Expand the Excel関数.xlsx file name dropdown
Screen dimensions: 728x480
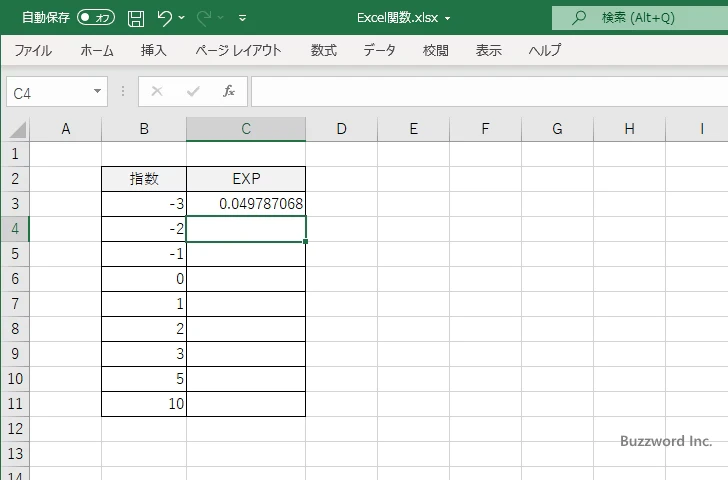pos(447,18)
